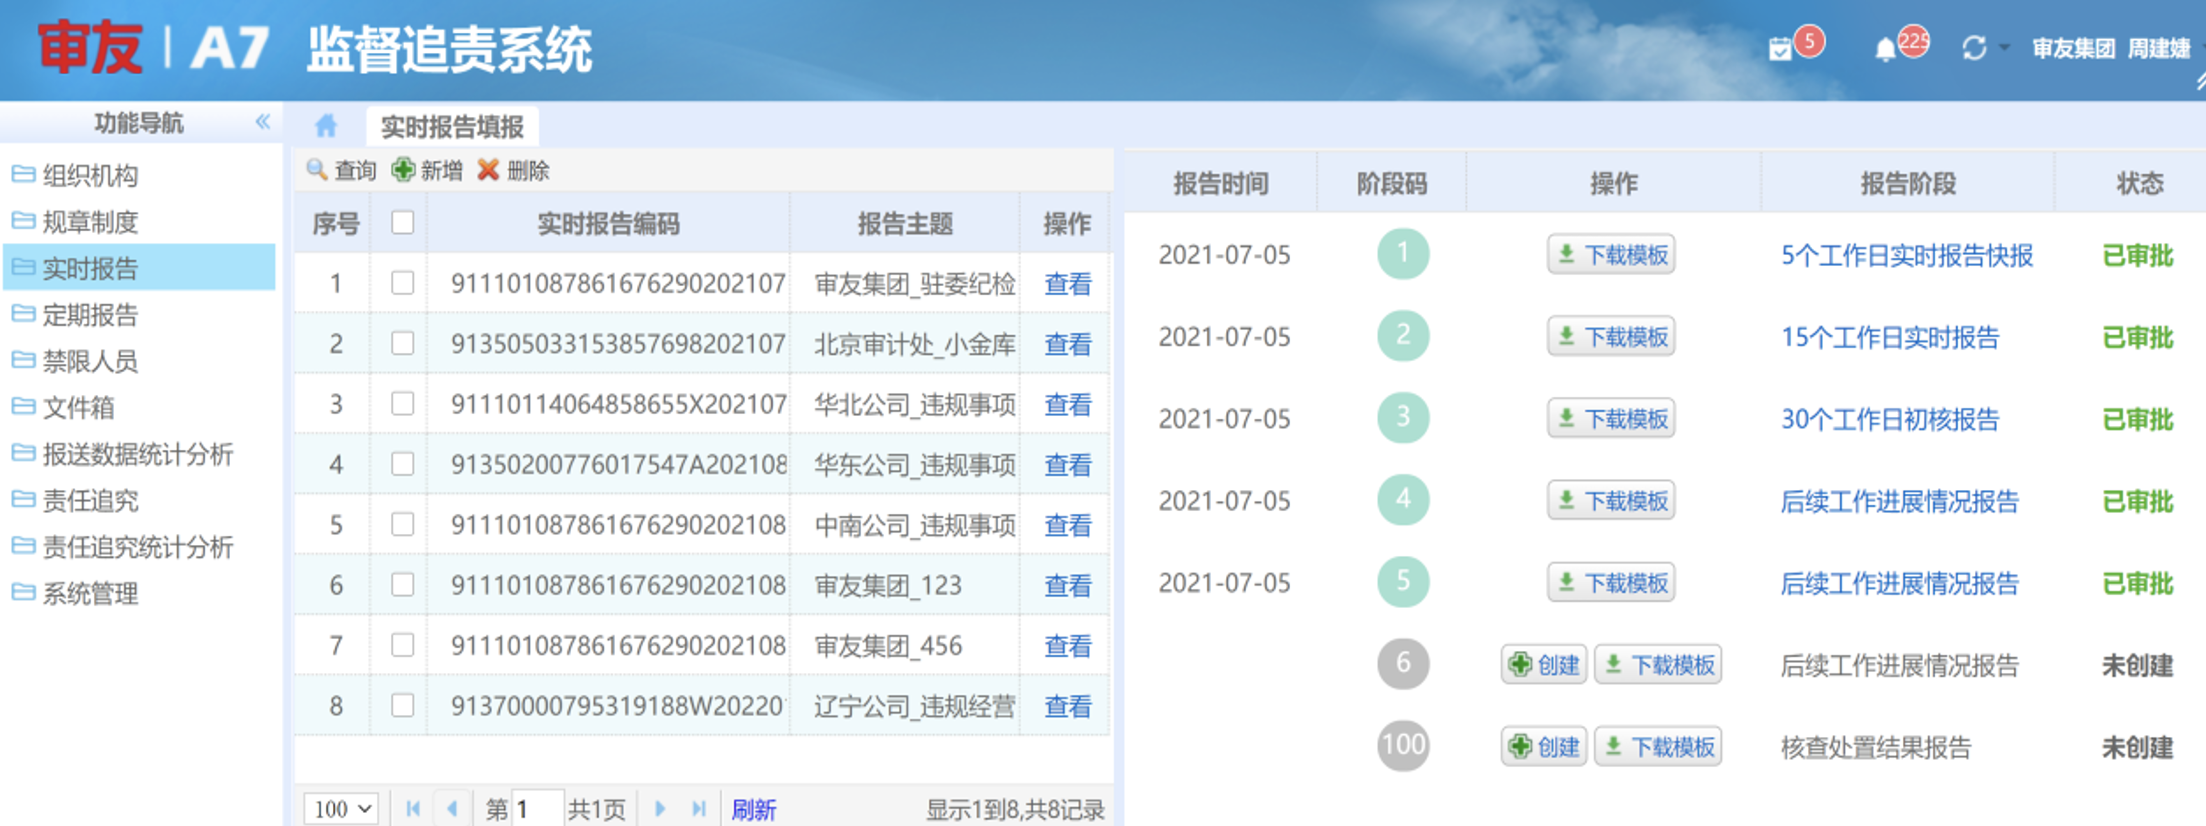This screenshot has width=2206, height=826.
Task: Click the 查询 search toolbar button
Action: 342,170
